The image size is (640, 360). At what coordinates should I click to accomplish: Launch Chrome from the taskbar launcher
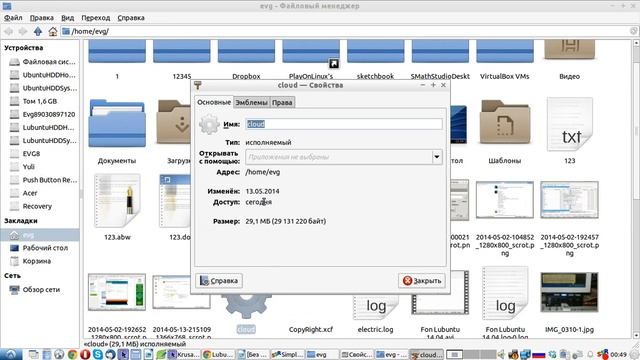point(72,354)
